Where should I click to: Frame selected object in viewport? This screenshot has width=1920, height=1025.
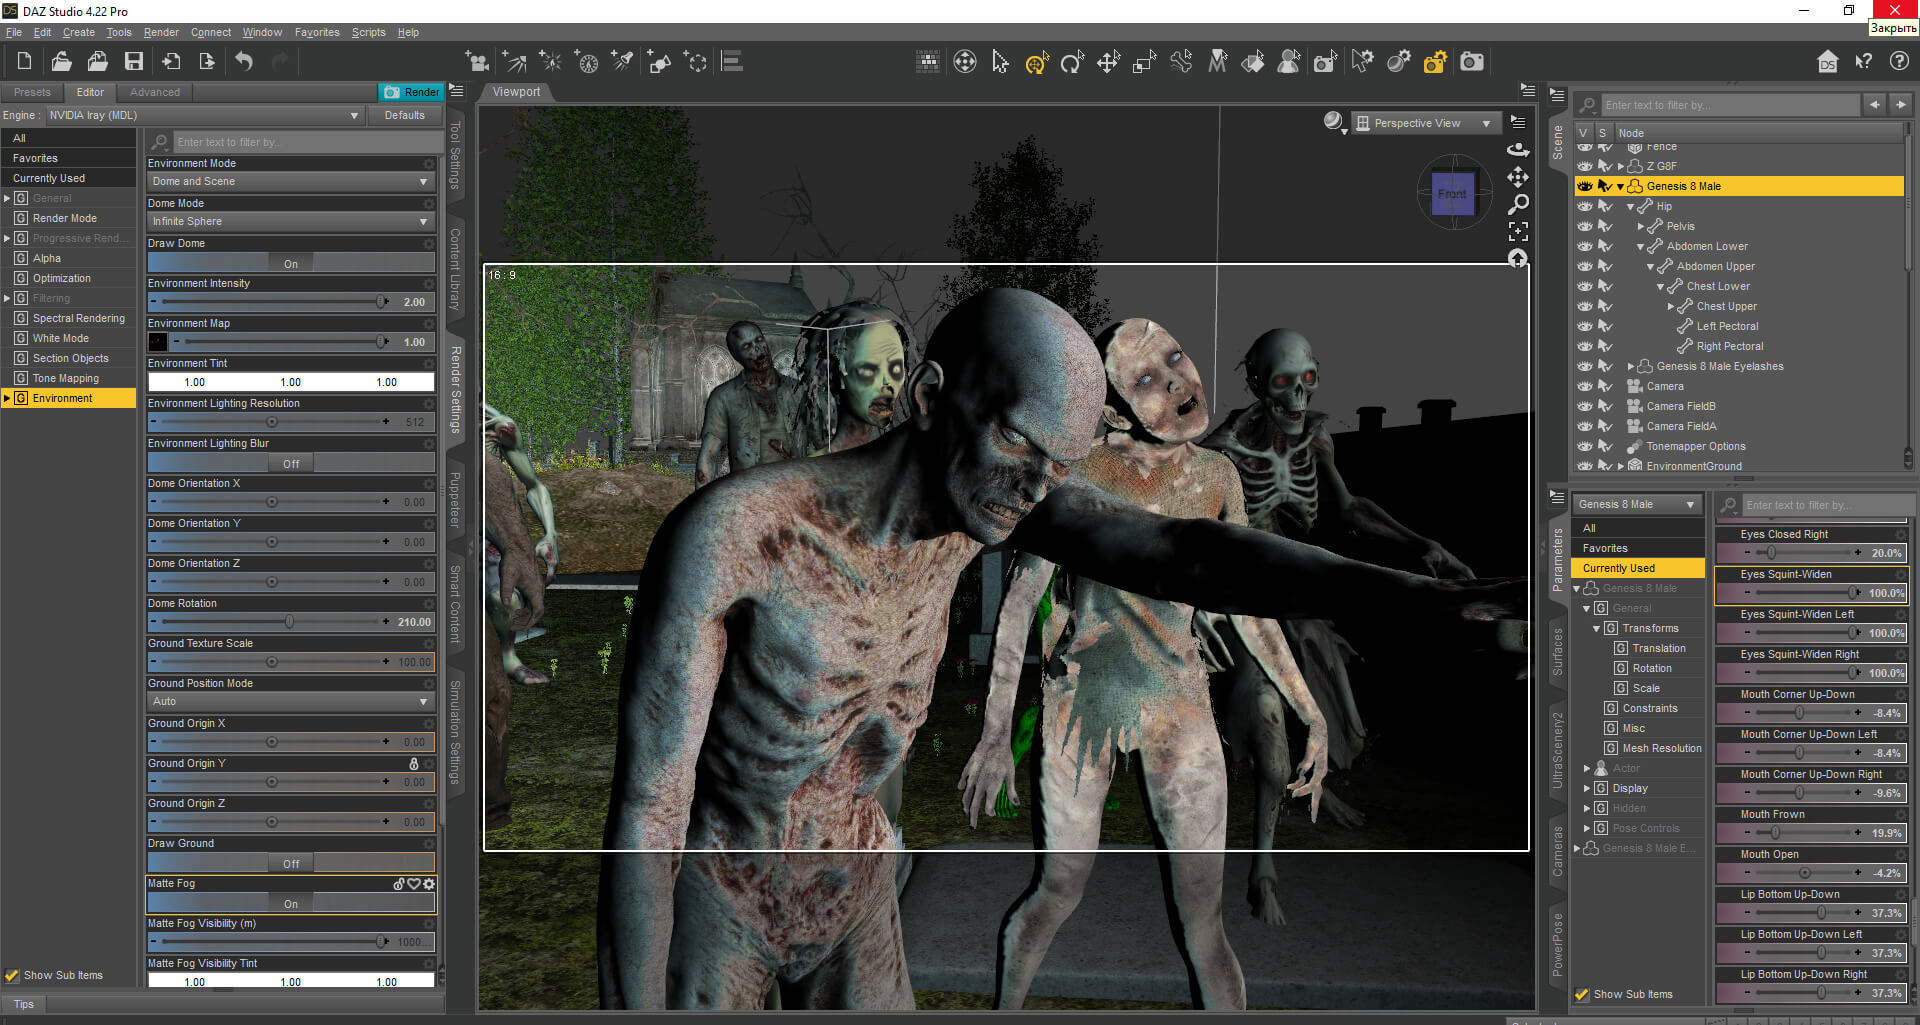tap(1518, 232)
